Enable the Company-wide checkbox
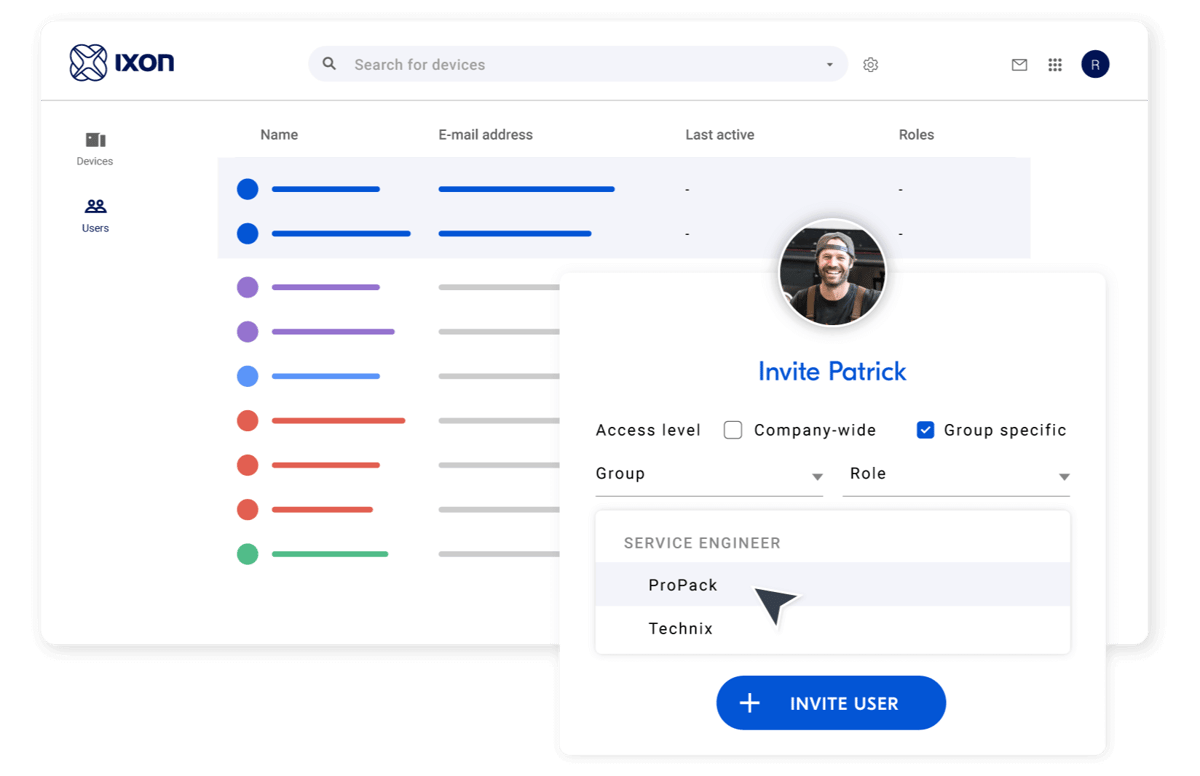Image resolution: width=1200 pixels, height=776 pixels. coord(733,430)
